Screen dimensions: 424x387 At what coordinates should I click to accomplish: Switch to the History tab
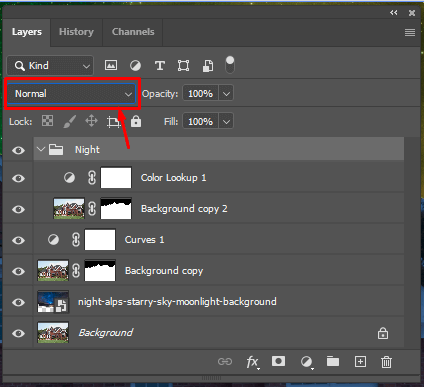click(76, 32)
